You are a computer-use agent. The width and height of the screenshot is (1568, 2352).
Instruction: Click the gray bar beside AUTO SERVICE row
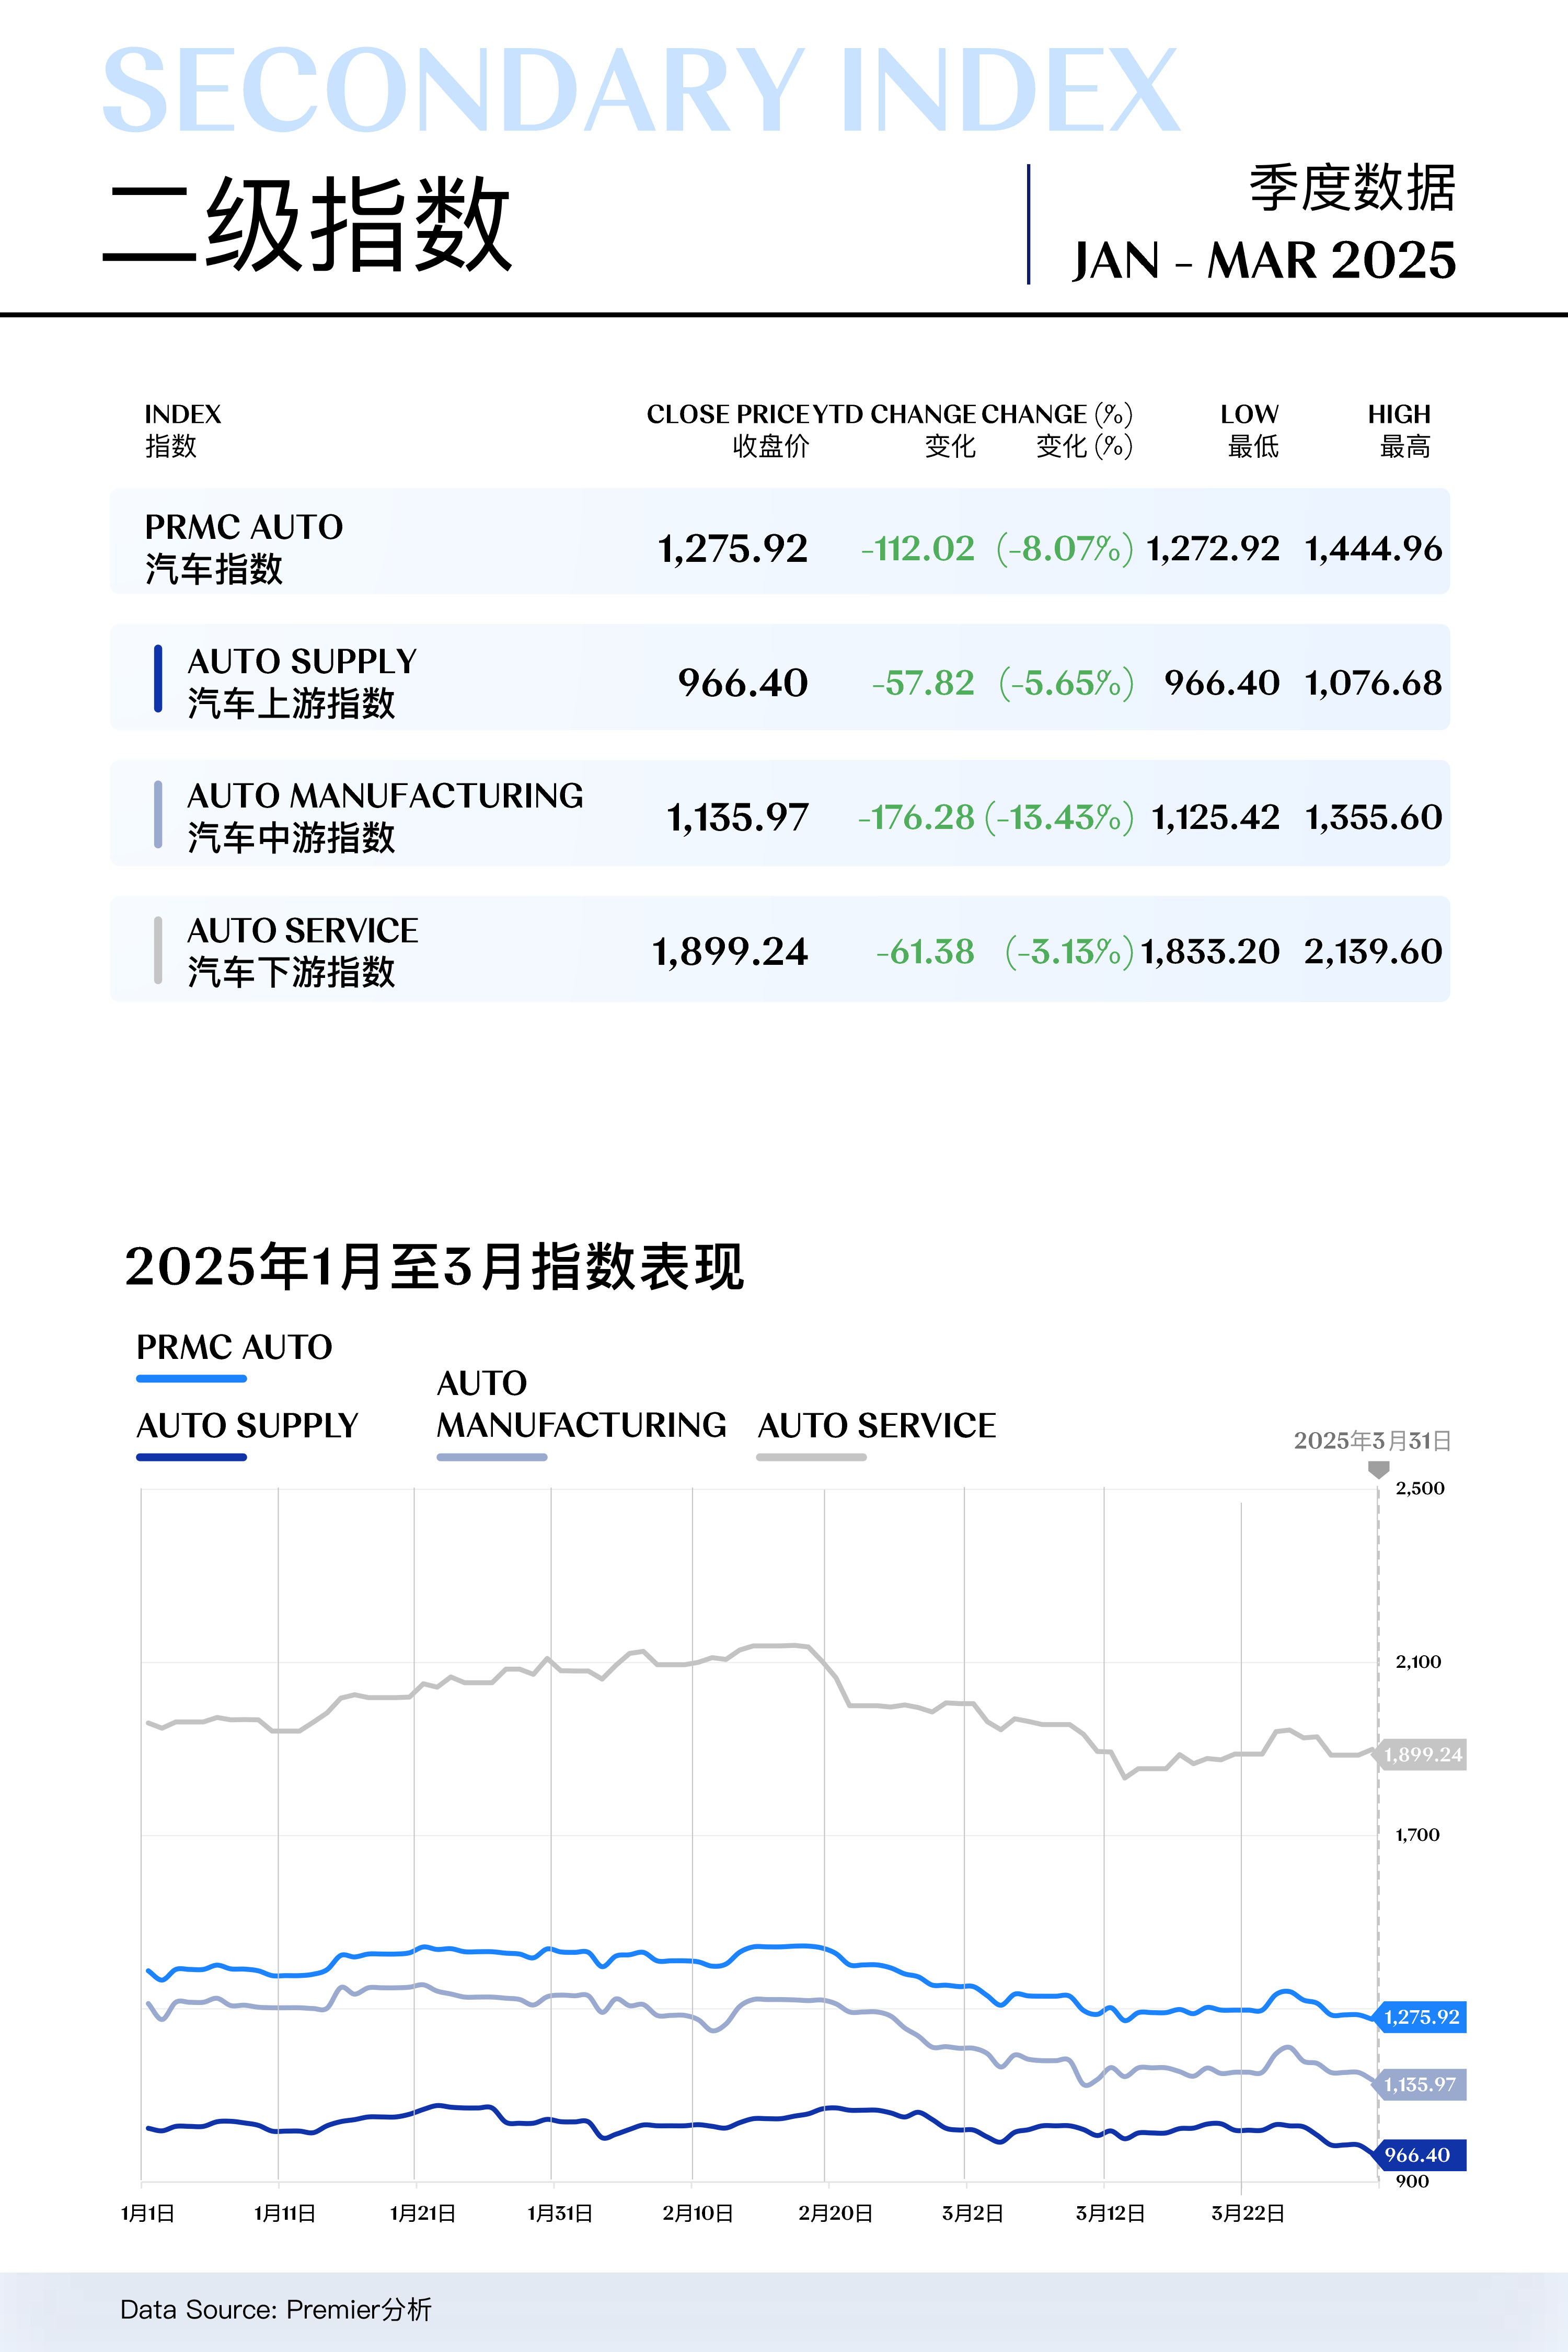tap(158, 950)
